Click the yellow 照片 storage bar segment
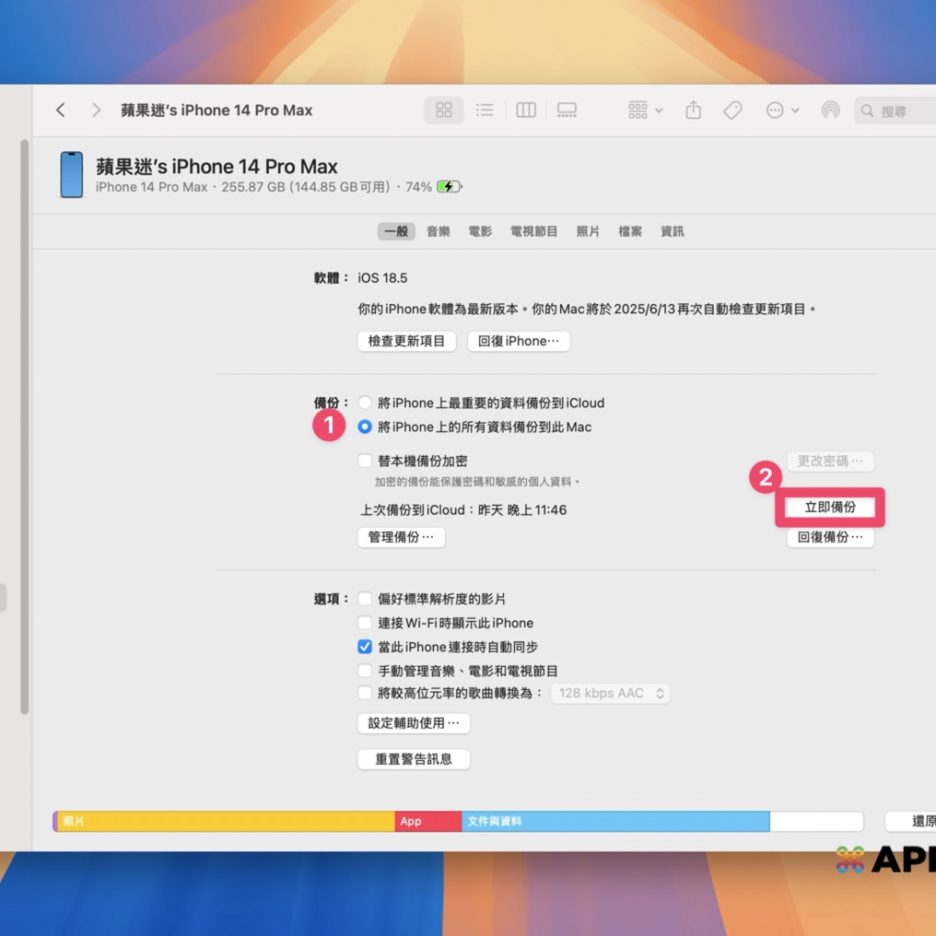Viewport: 936px width, 936px height. (x=225, y=821)
